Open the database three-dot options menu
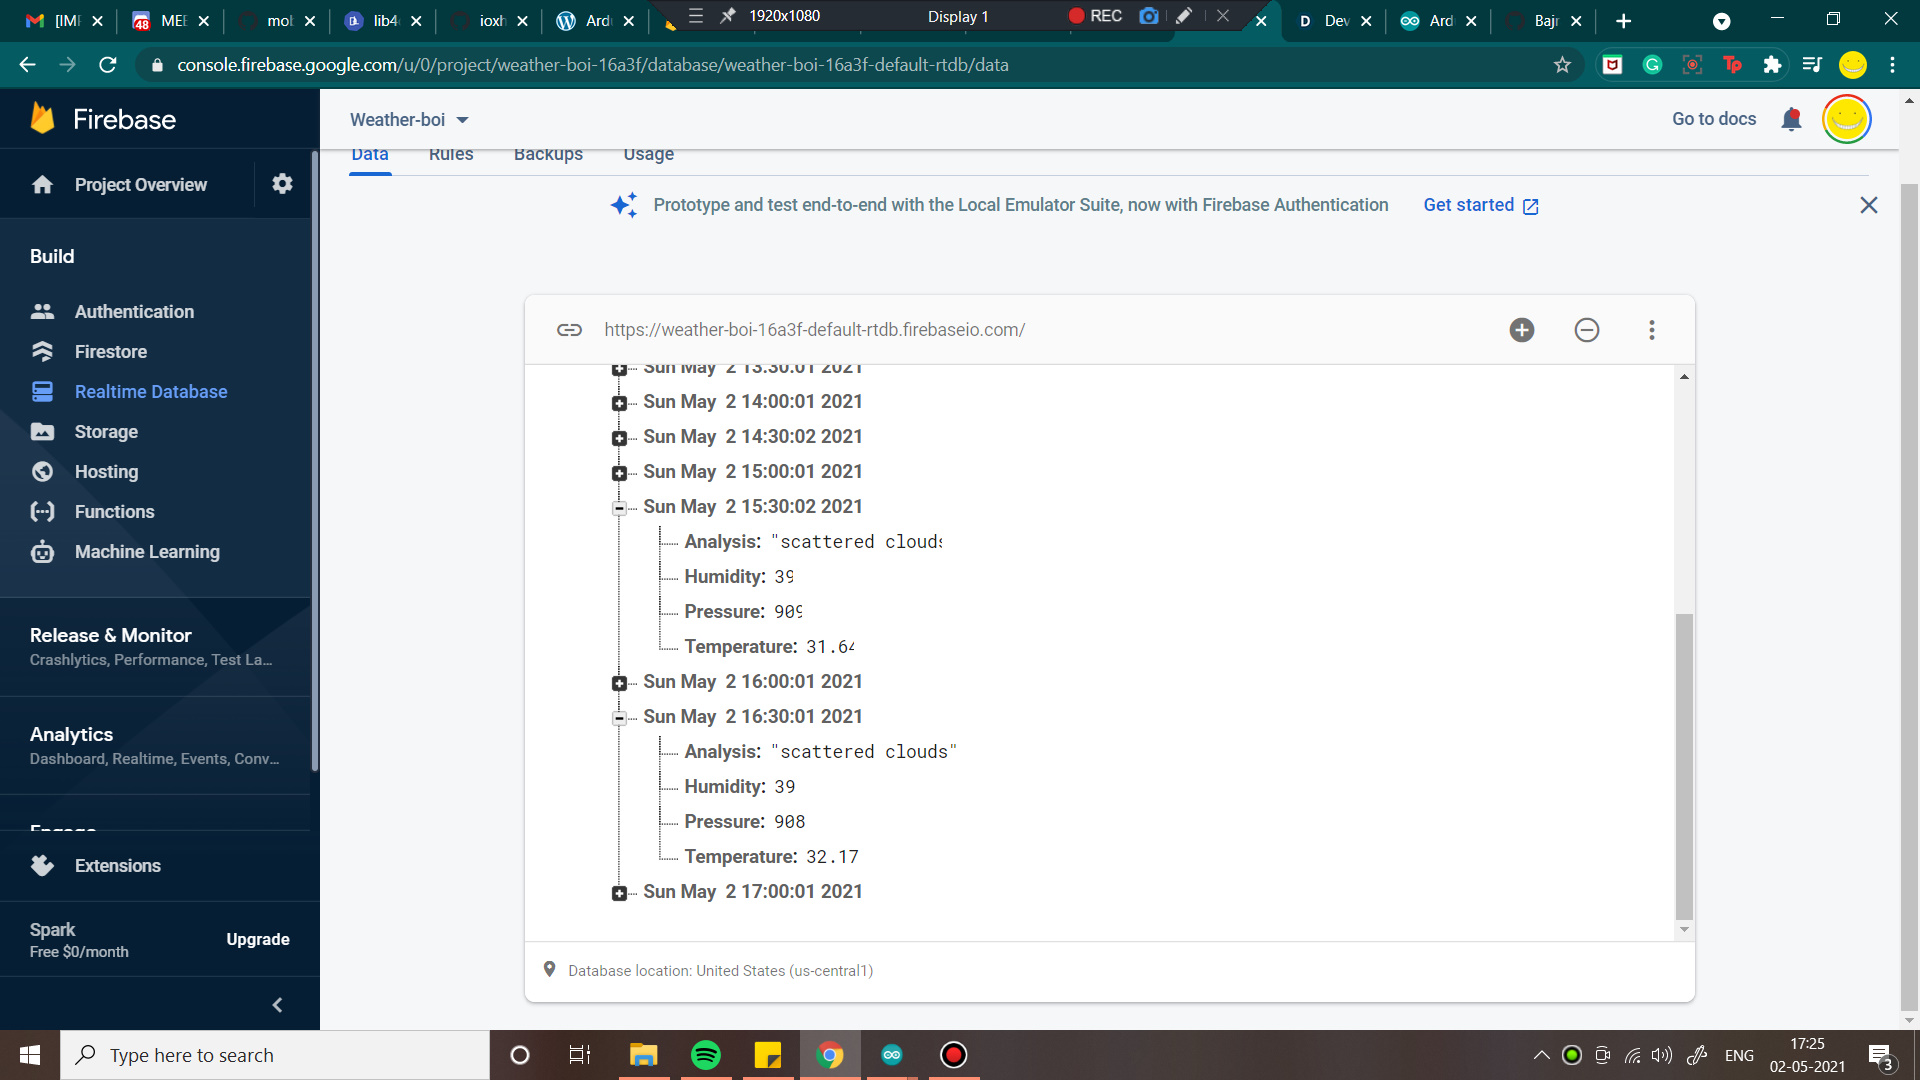This screenshot has width=1920, height=1080. [x=1651, y=330]
